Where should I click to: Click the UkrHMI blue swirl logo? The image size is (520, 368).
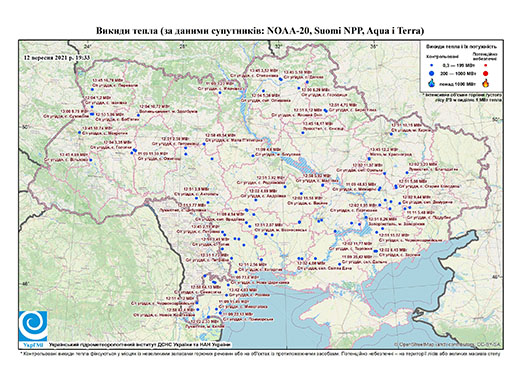point(33,326)
